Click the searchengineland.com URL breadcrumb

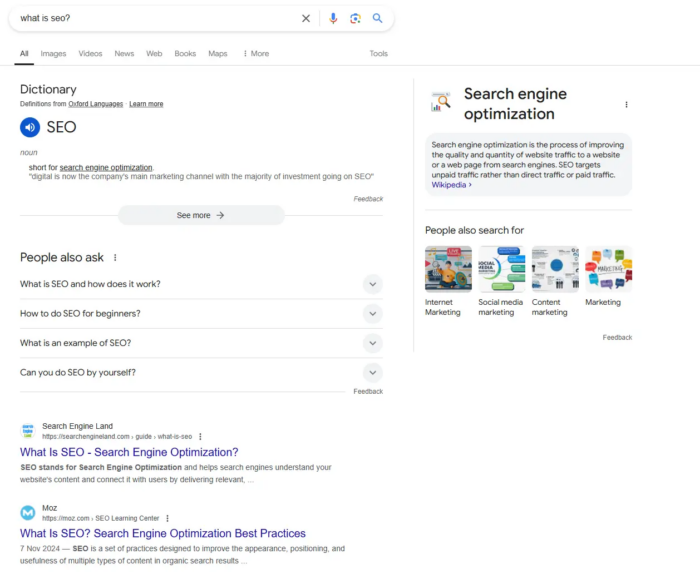[117, 437]
